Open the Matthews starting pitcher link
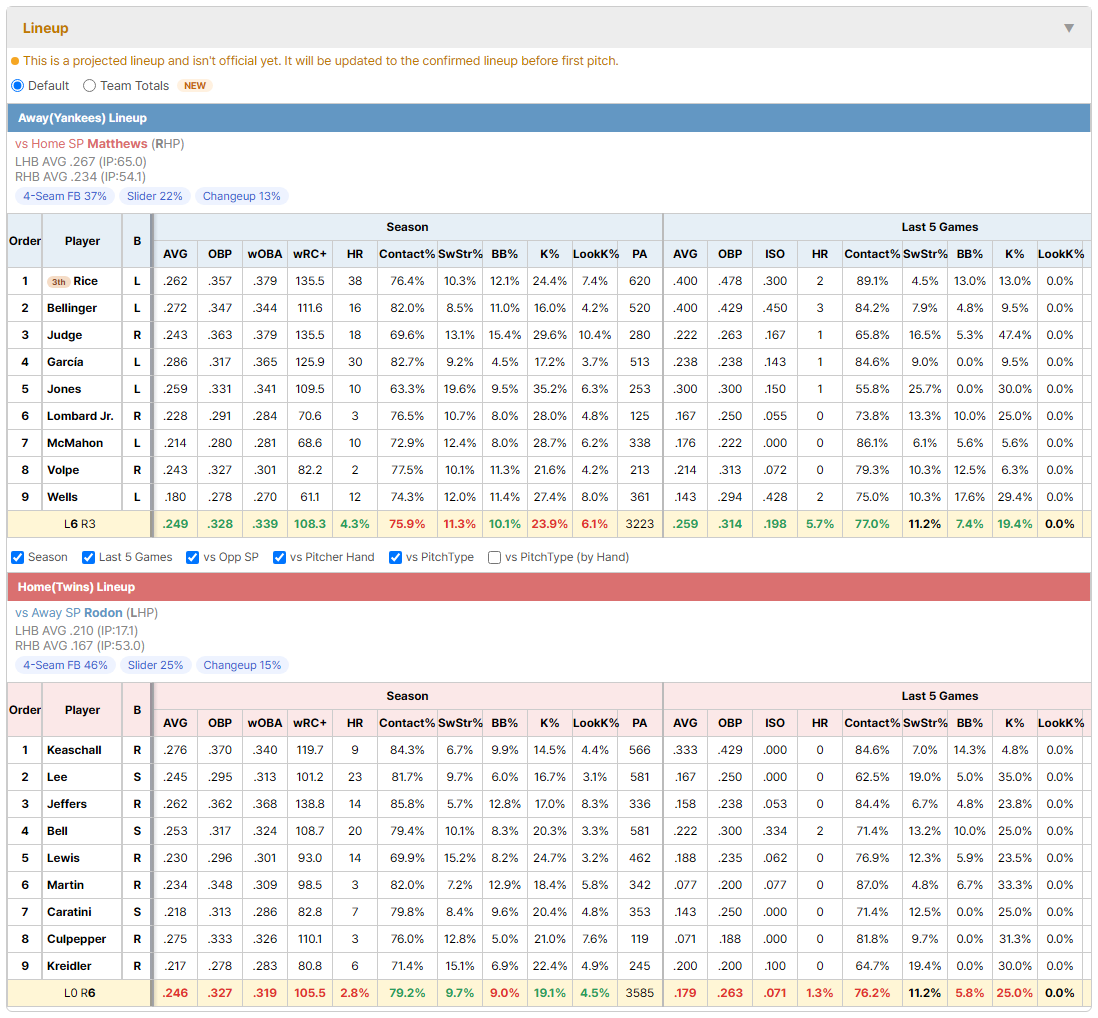Image resolution: width=1098 pixels, height=1018 pixels. tap(117, 144)
